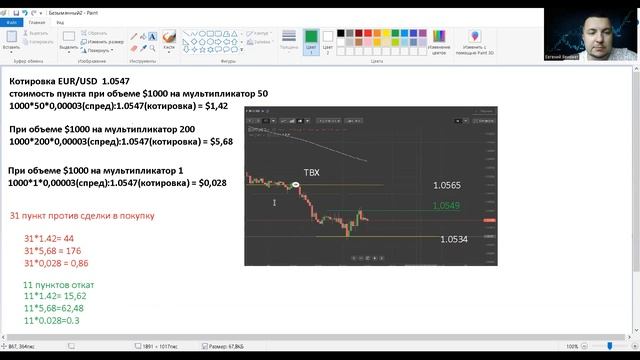
Task: Click the price label 1.0565 on the chart
Action: point(447,185)
